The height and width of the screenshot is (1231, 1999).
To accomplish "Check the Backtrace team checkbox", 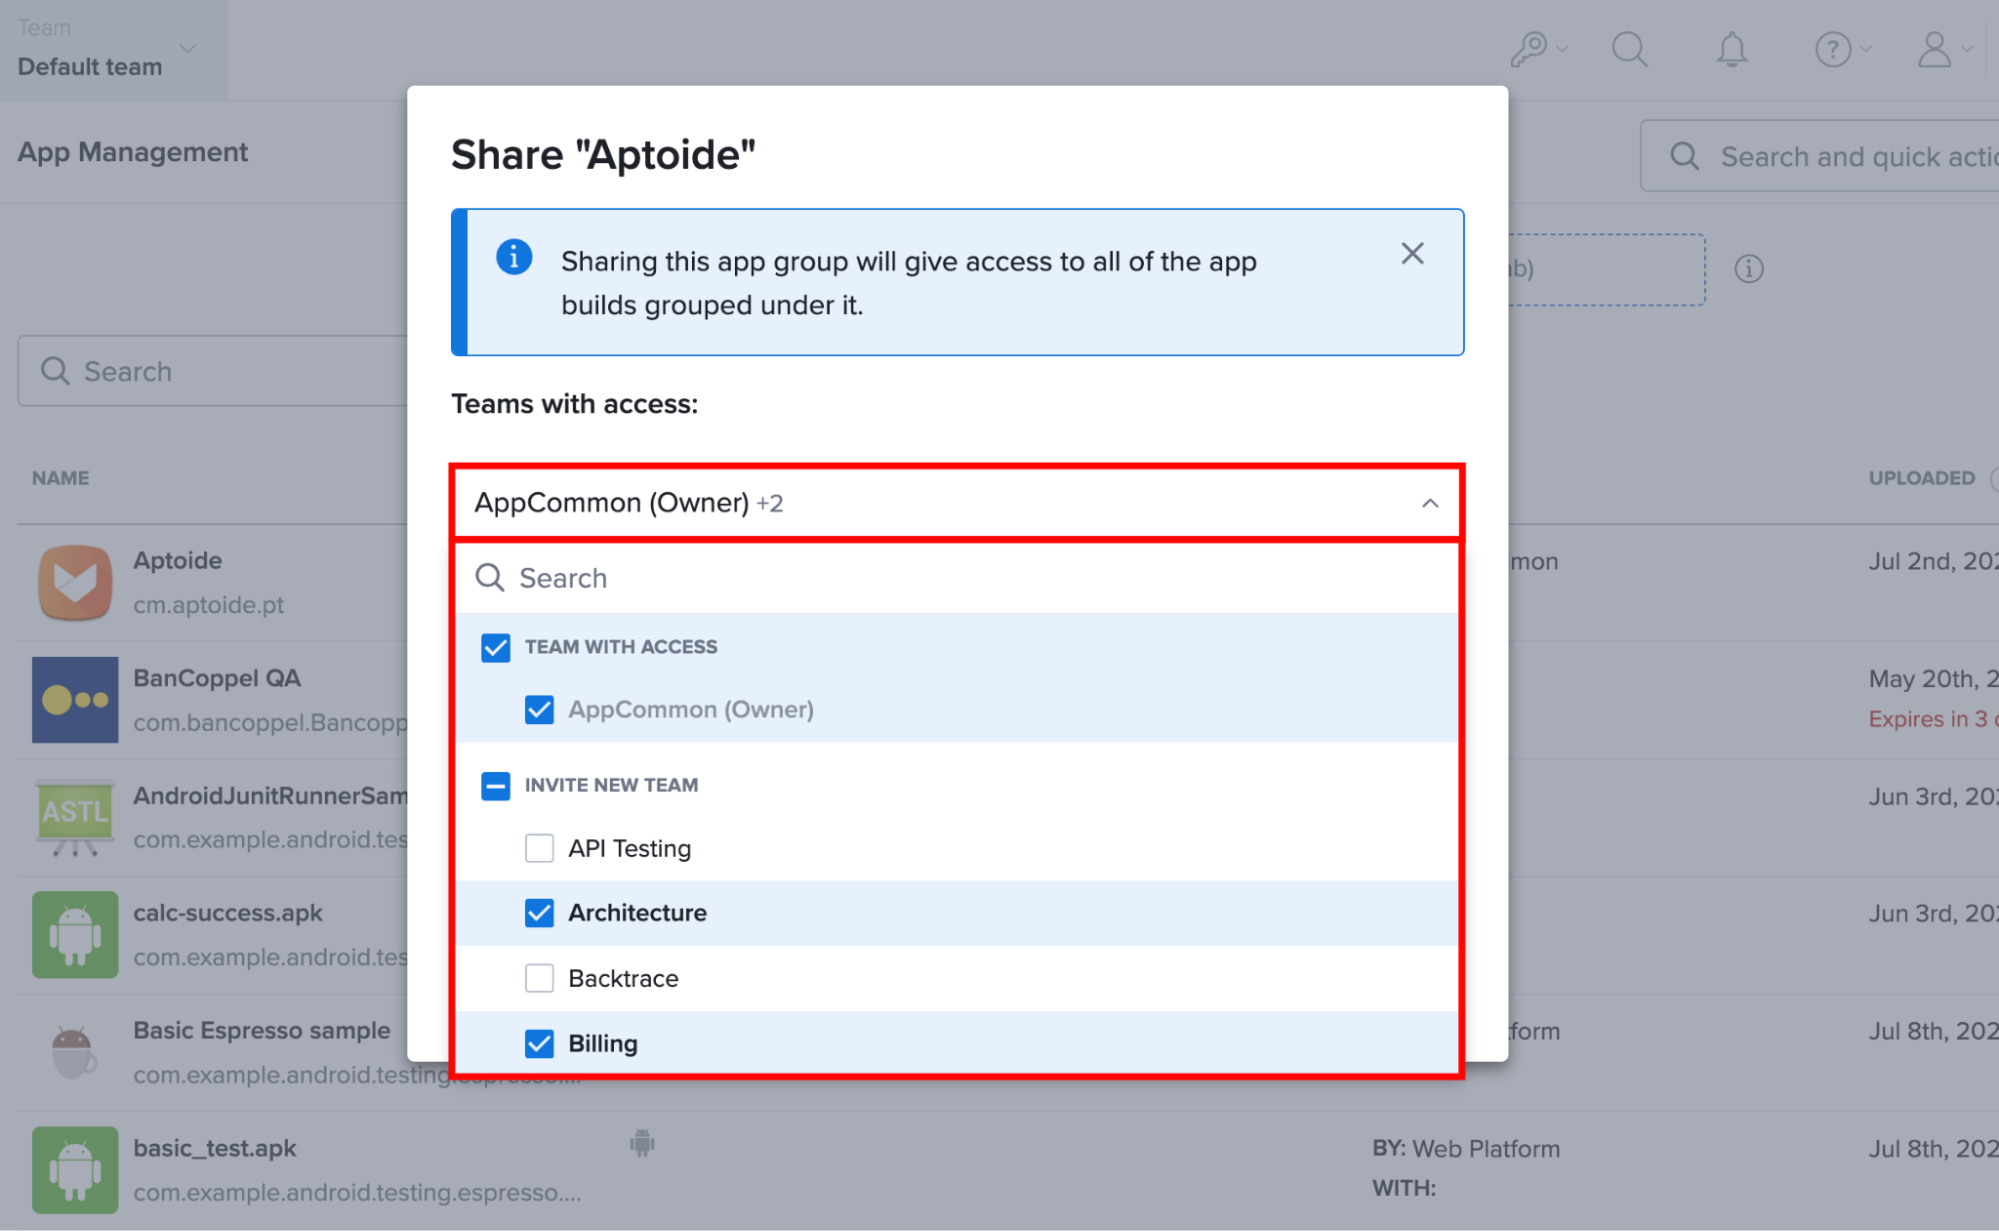I will (x=539, y=978).
